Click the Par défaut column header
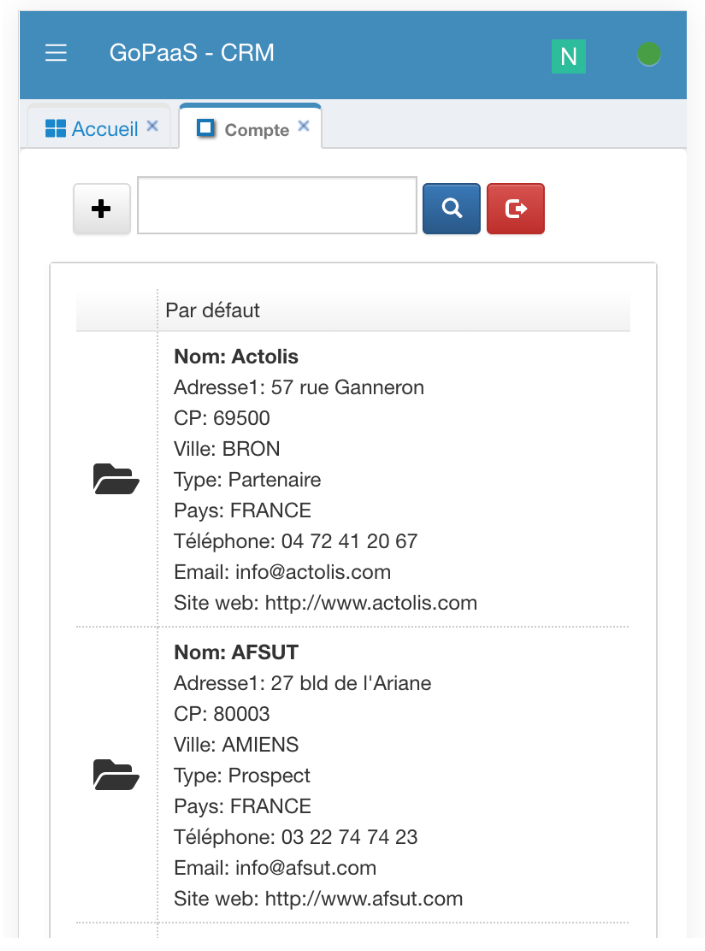This screenshot has width=705, height=951. click(x=213, y=310)
